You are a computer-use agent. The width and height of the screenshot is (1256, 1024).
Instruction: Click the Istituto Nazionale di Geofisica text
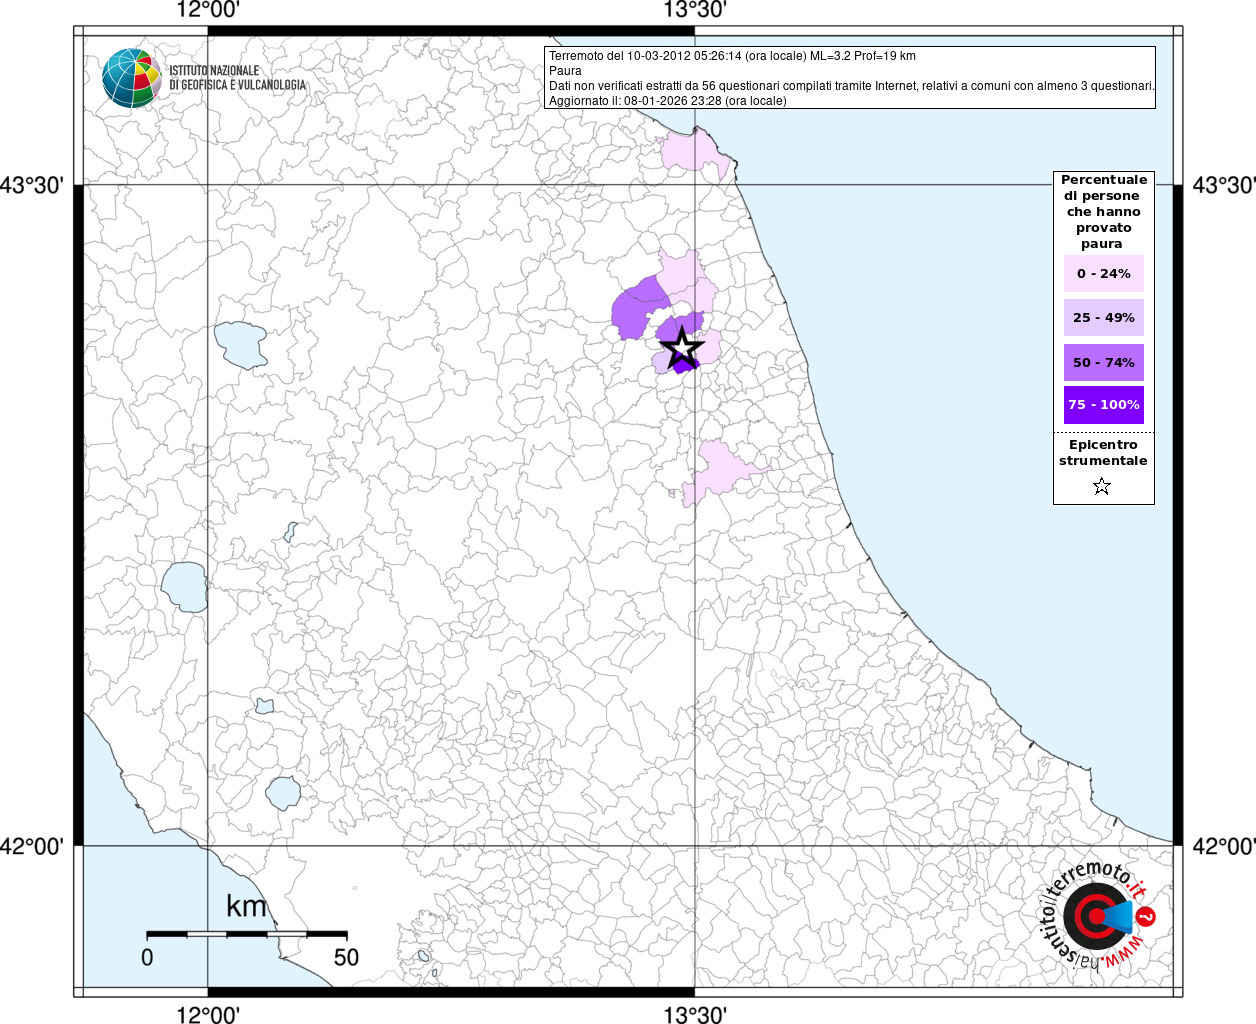click(x=237, y=78)
